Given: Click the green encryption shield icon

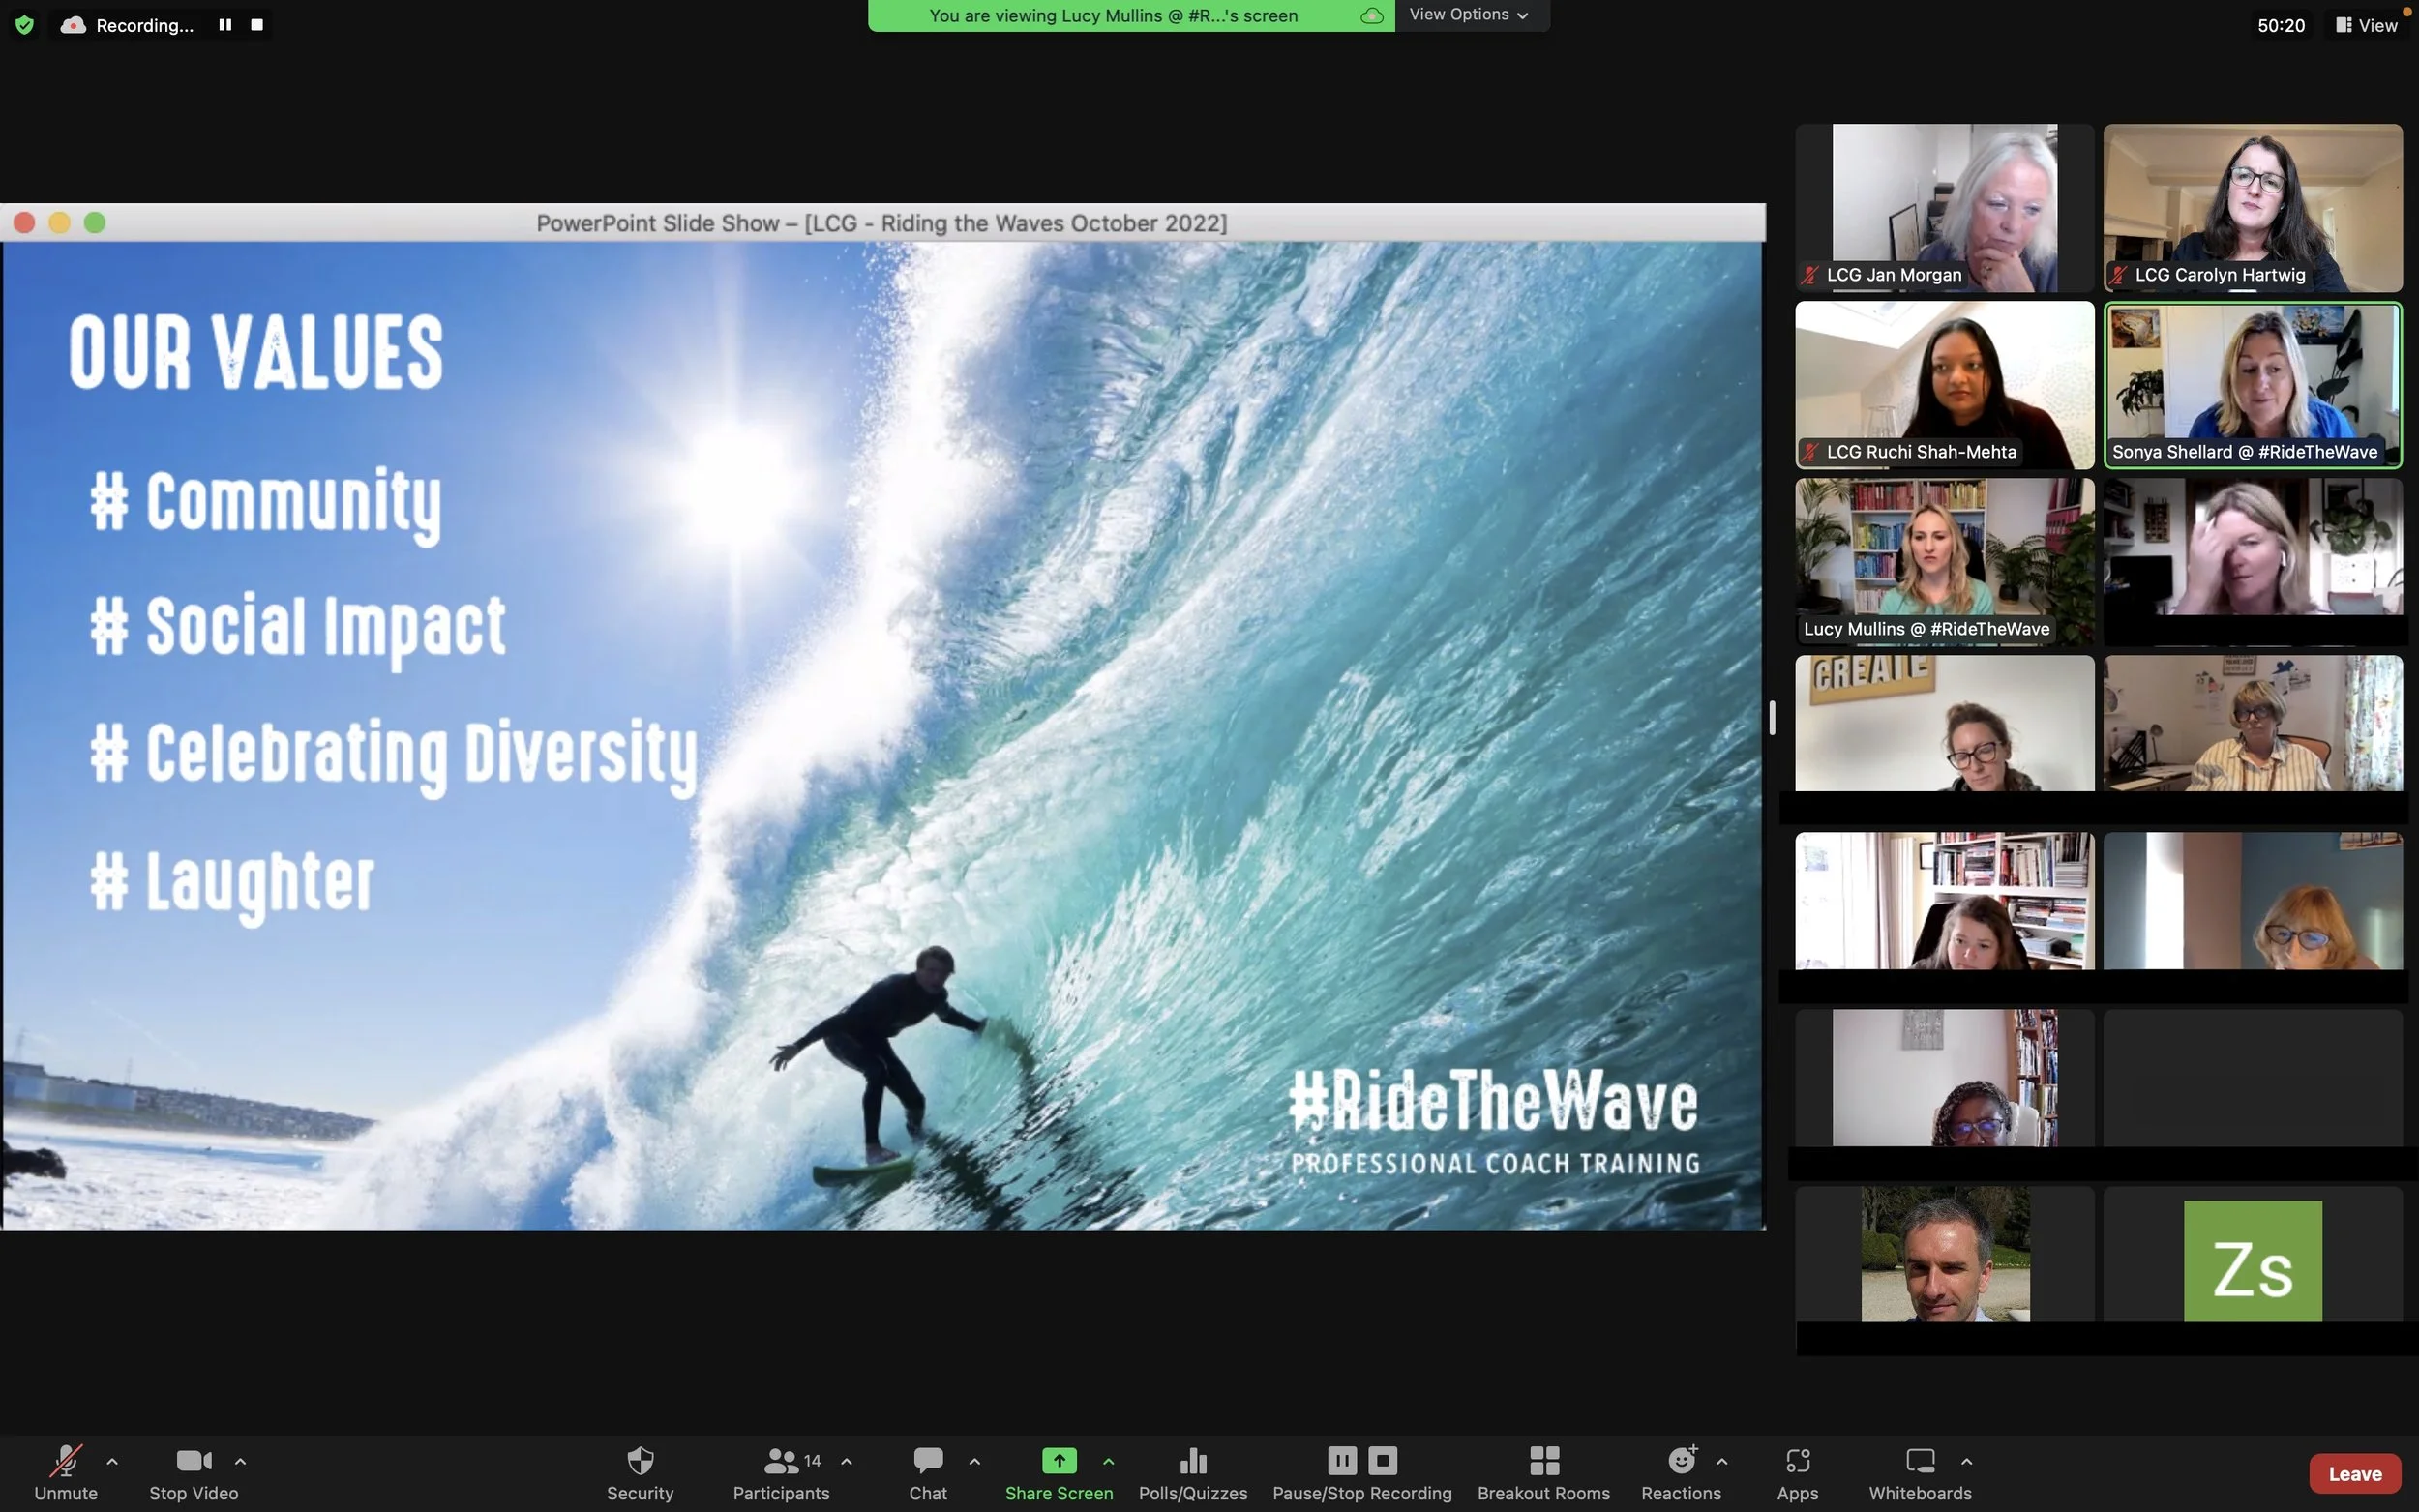Looking at the screenshot, I should click(25, 25).
